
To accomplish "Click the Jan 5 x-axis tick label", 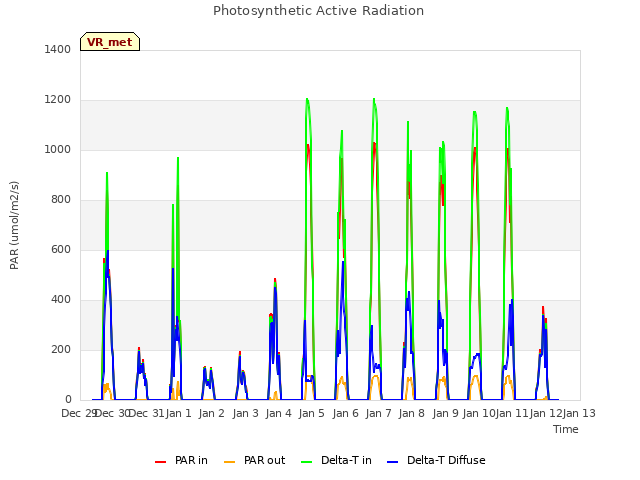I will [312, 413].
